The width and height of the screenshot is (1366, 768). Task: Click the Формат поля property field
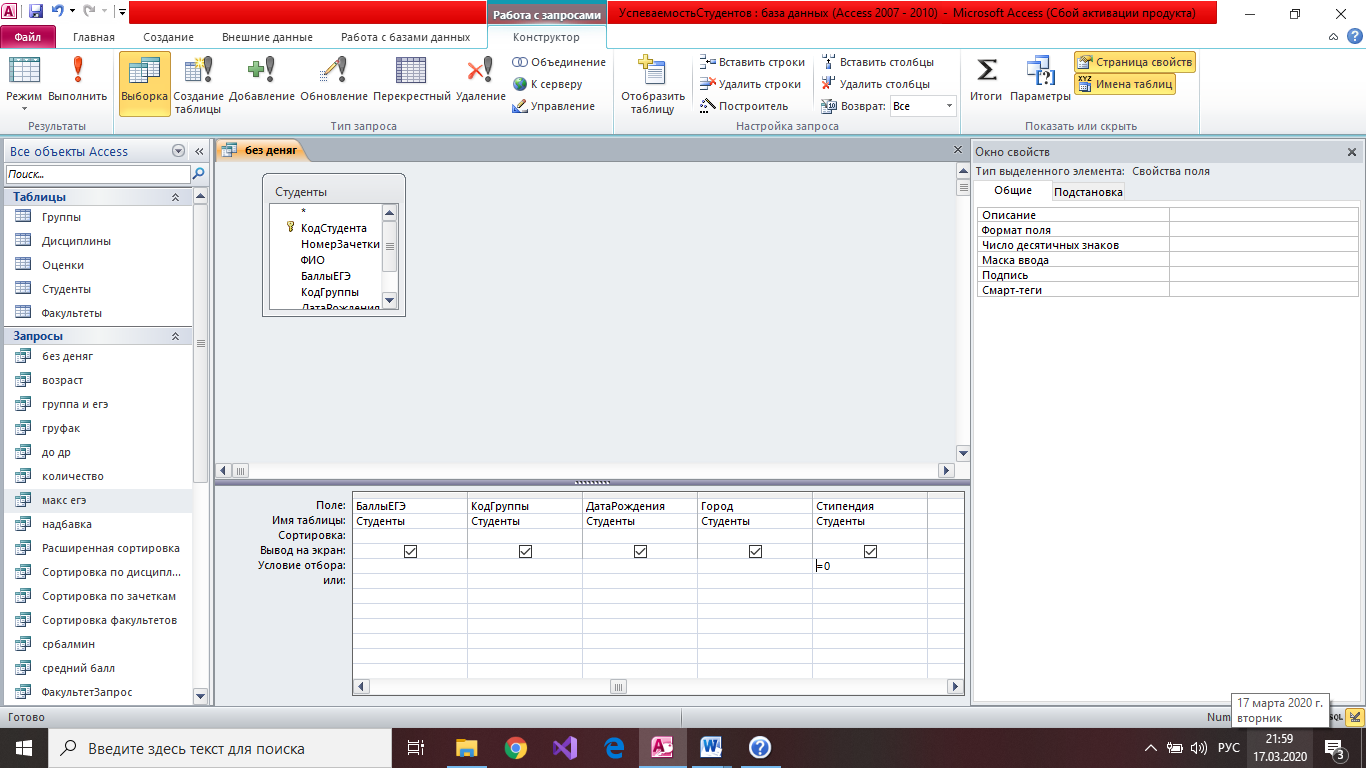click(x=1264, y=230)
